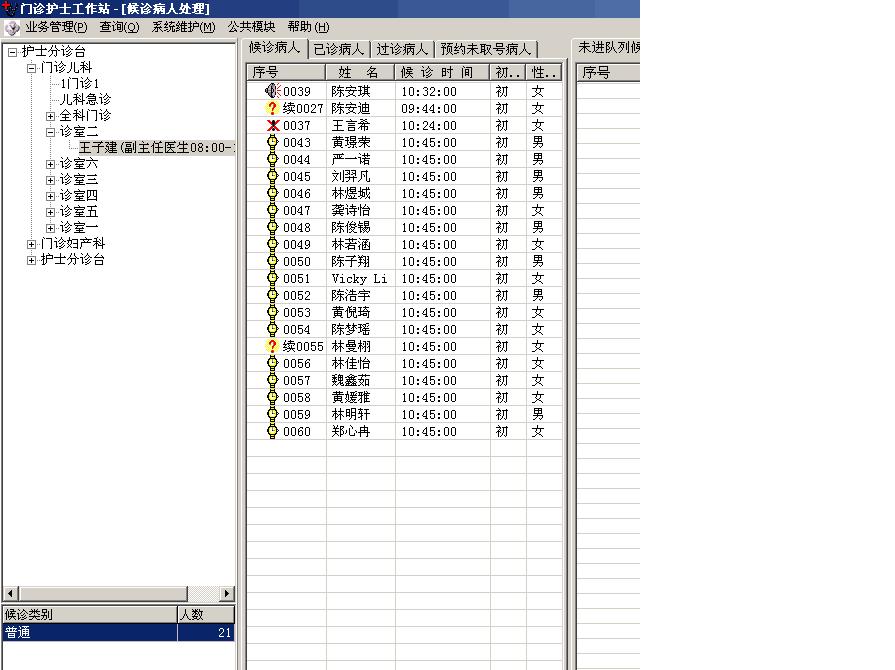
Task: Sort by the 姓名 column header
Action: (360, 72)
